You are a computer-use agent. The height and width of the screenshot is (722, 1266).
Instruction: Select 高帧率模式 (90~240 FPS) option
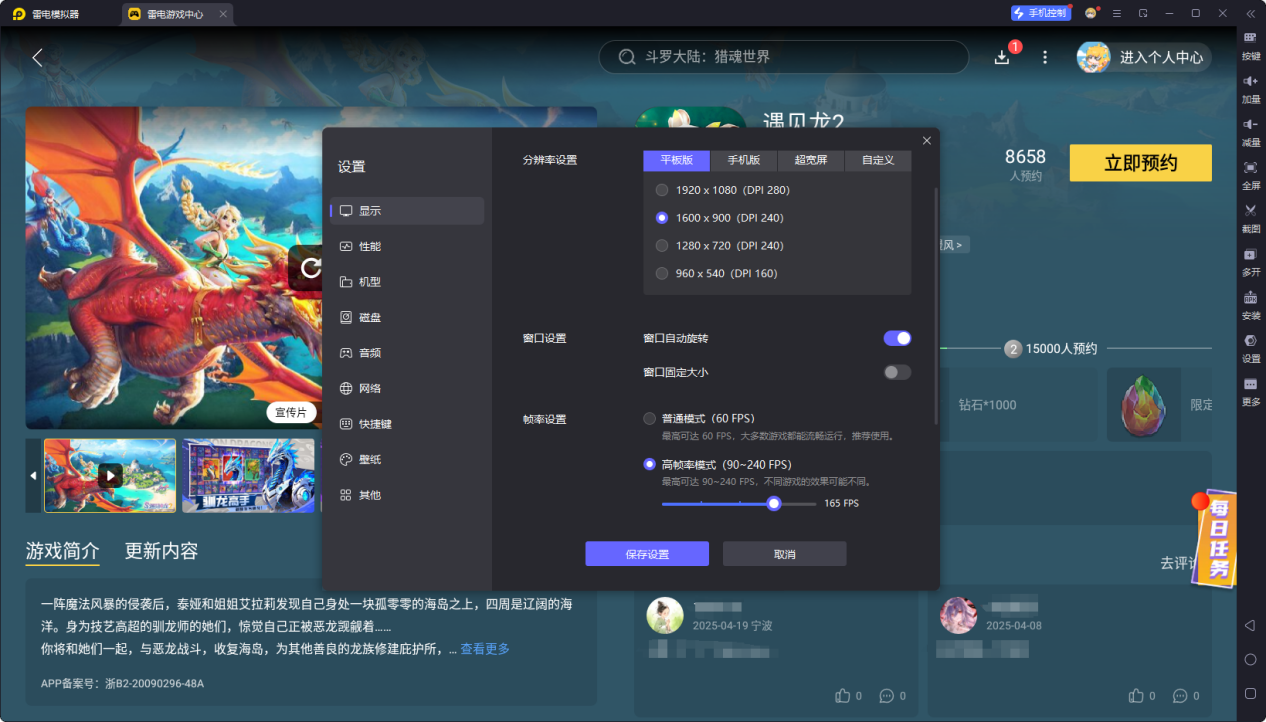point(717,464)
